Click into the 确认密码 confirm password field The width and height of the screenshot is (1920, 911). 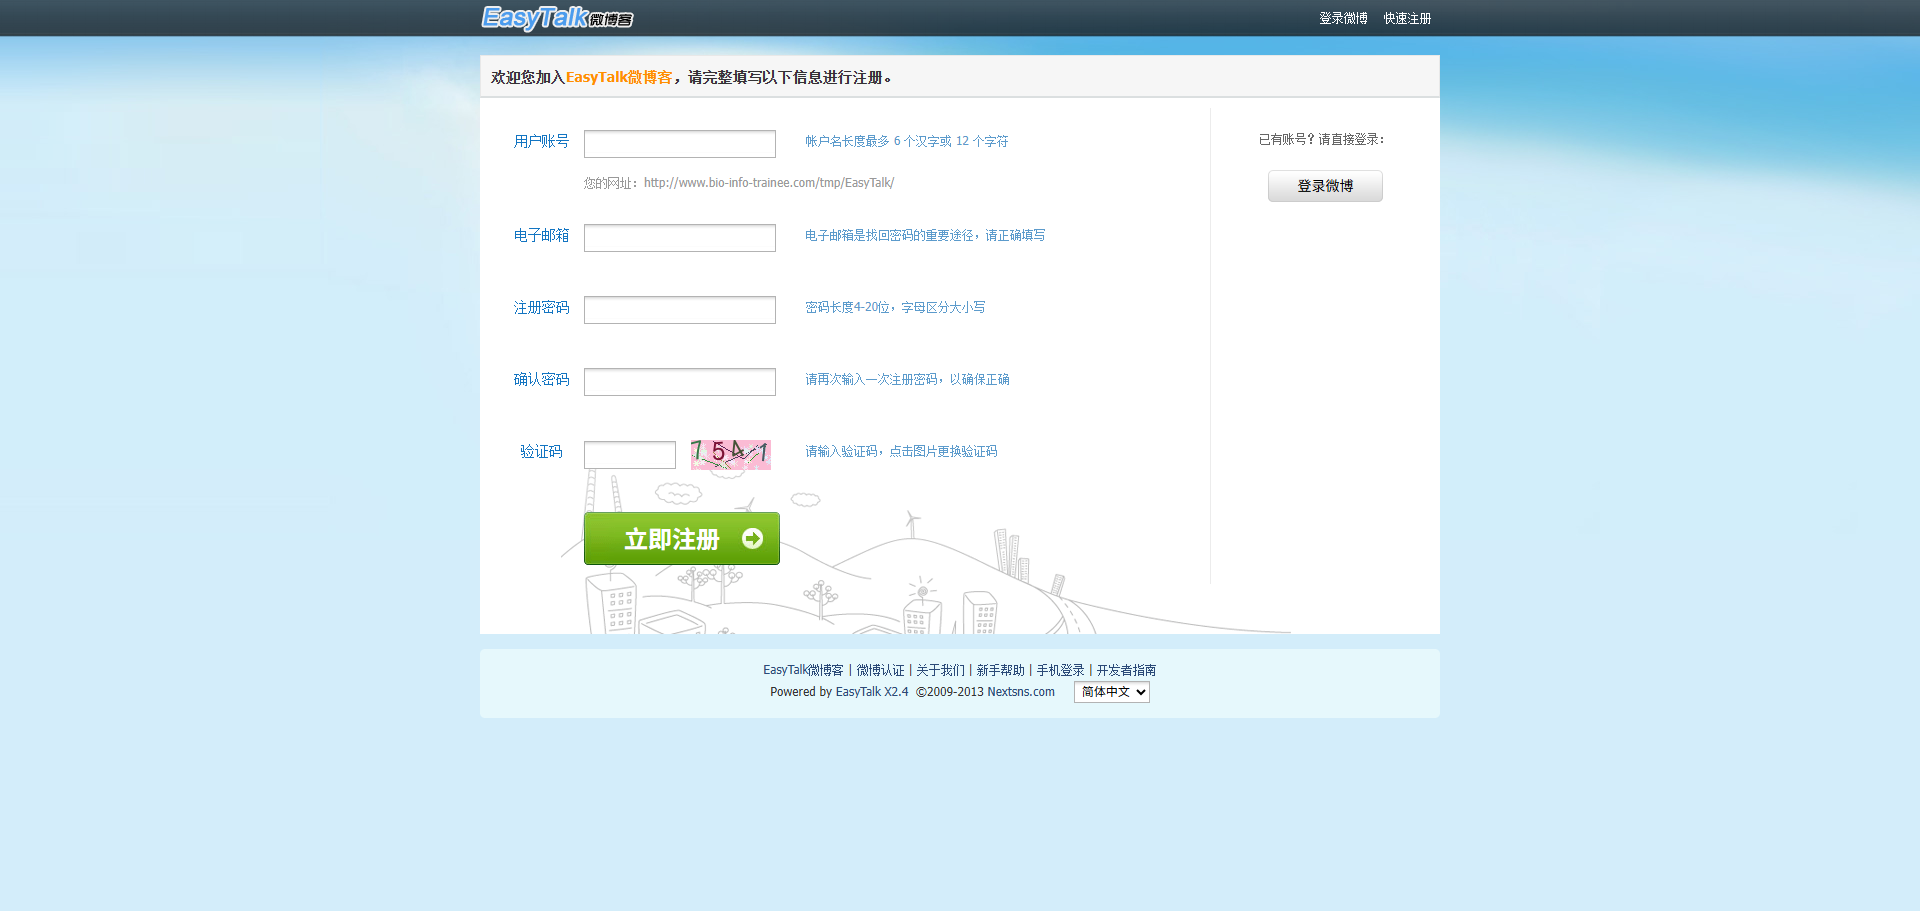[679, 382]
